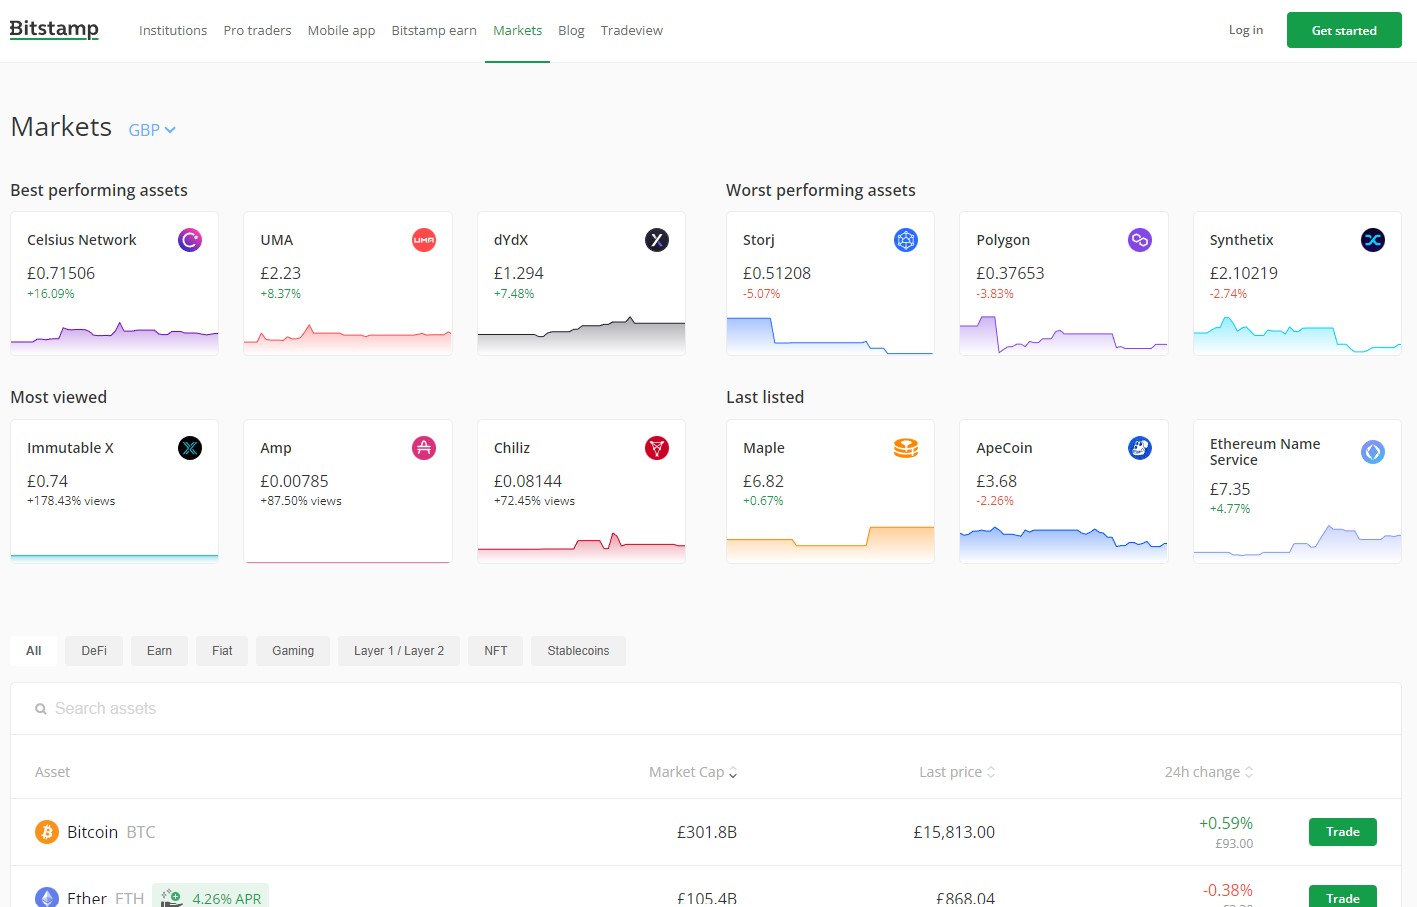Open the dYdX sparkline chart
This screenshot has height=907, width=1417.
(x=581, y=335)
